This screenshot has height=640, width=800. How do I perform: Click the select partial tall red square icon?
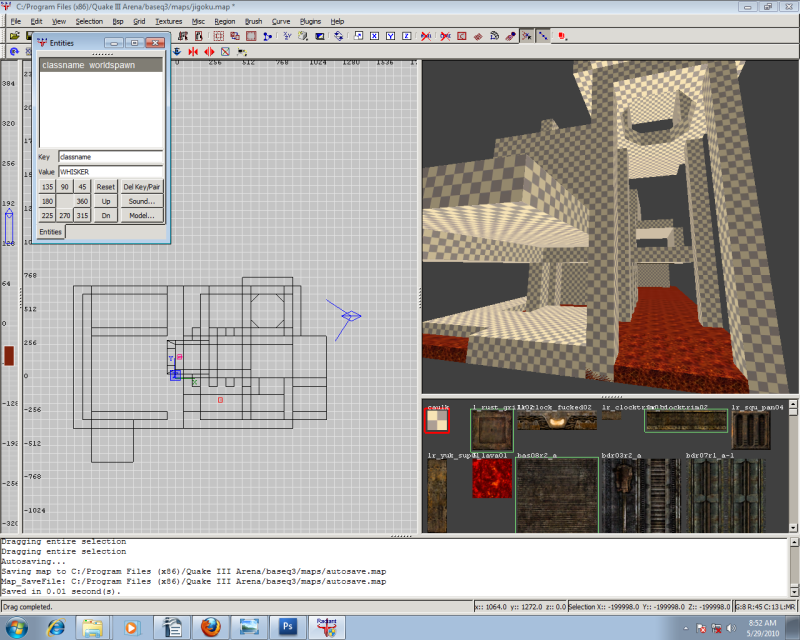251,36
